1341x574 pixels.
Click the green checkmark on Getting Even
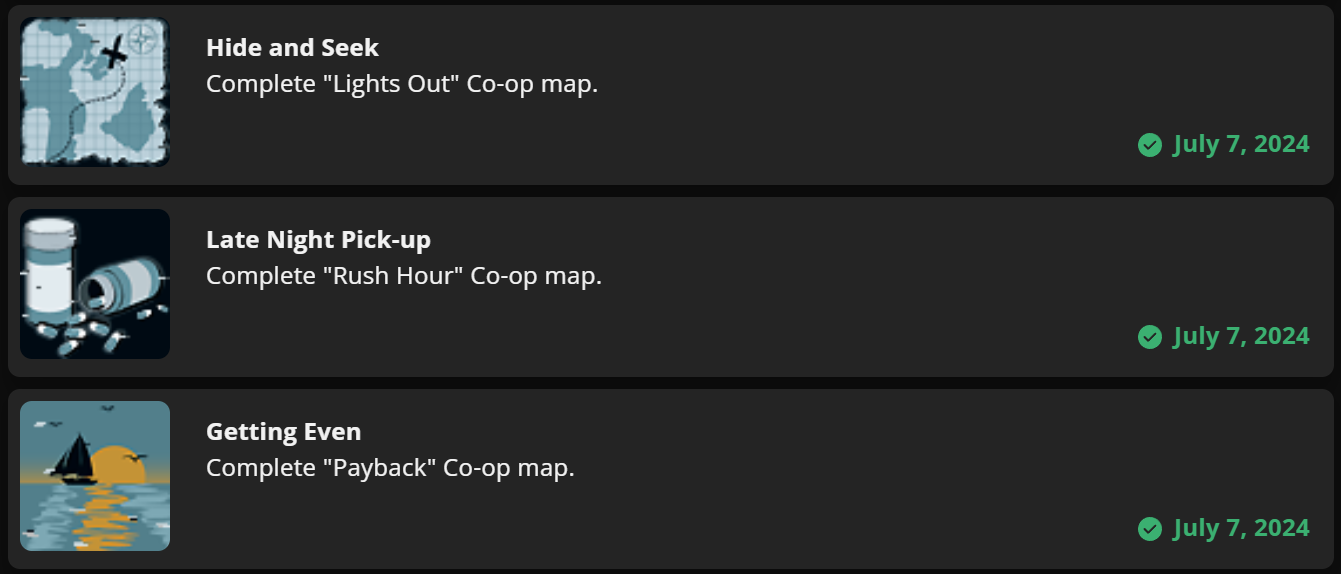1149,529
